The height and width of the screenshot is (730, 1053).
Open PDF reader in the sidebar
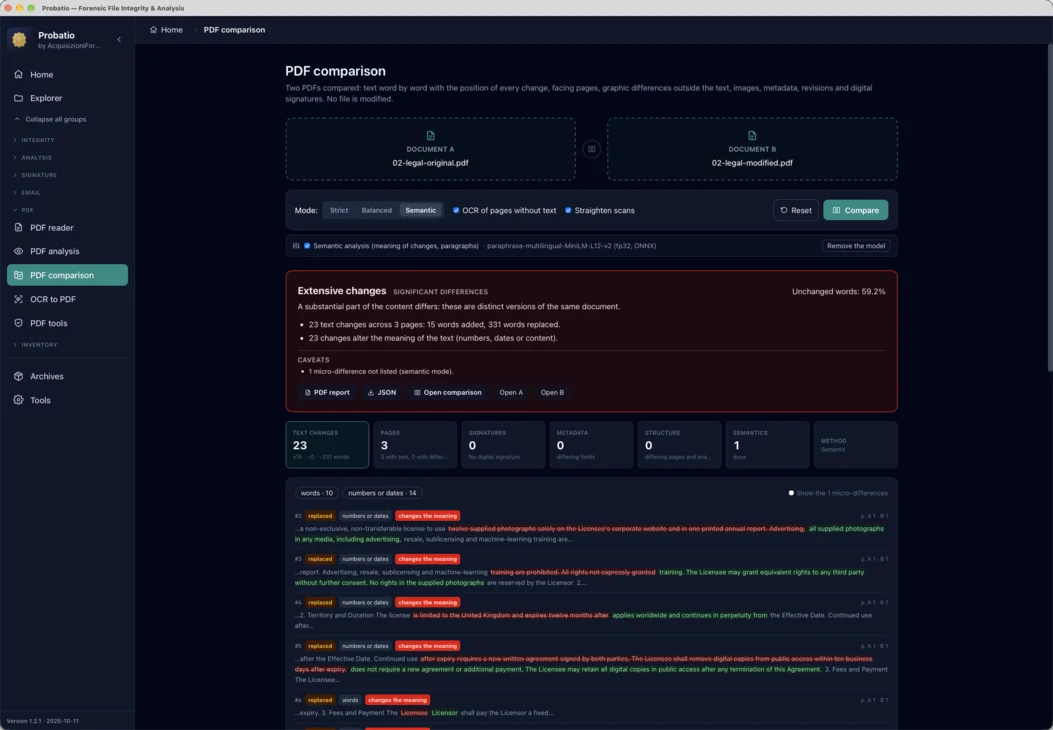pos(67,228)
